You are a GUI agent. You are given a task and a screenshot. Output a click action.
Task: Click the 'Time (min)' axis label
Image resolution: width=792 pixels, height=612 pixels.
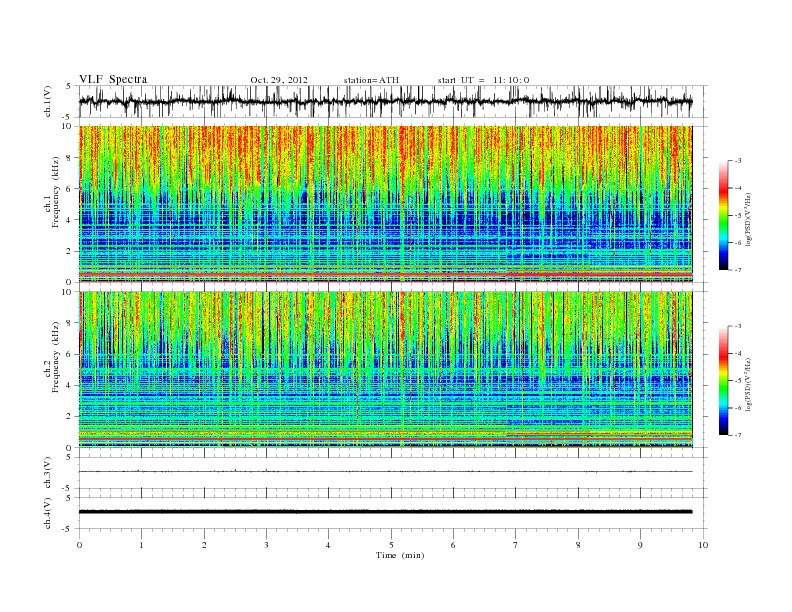[400, 555]
